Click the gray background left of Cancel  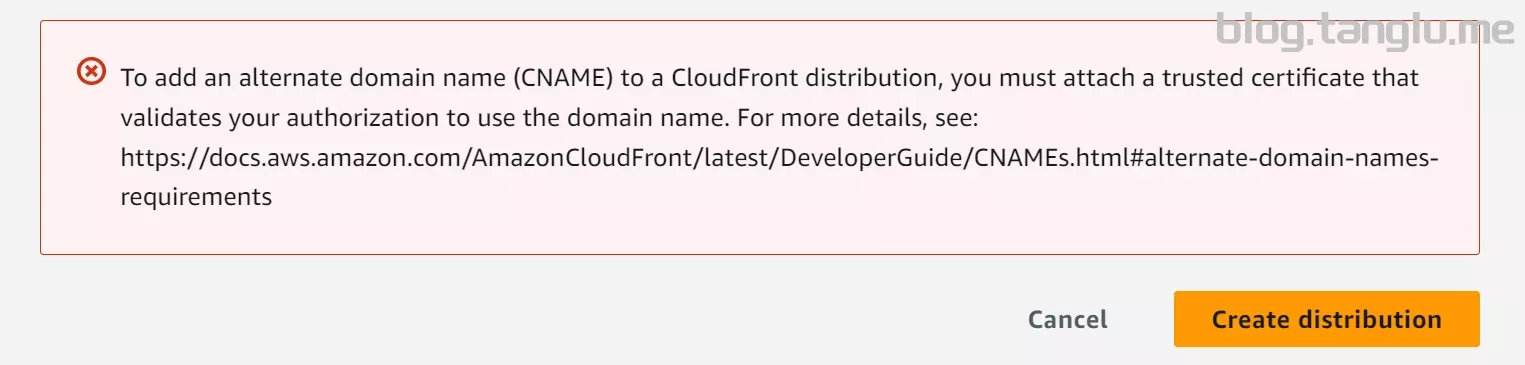pos(520,319)
